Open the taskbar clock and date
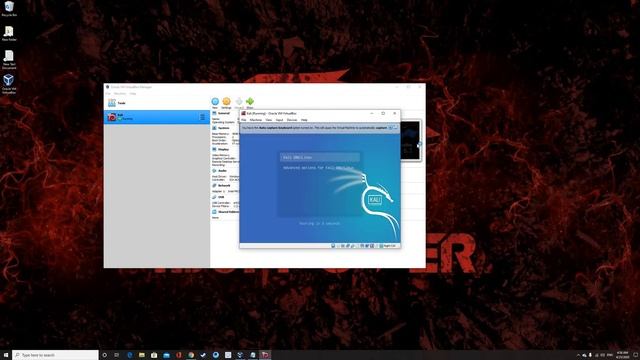This screenshot has height=360, width=640. [x=622, y=355]
